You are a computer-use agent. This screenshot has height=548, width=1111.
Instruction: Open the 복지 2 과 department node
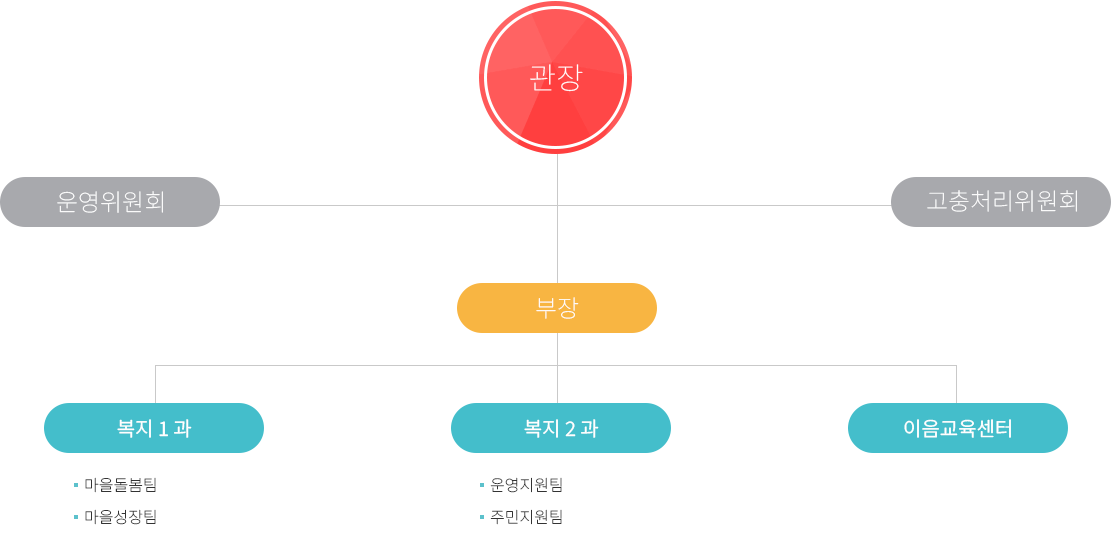click(560, 428)
